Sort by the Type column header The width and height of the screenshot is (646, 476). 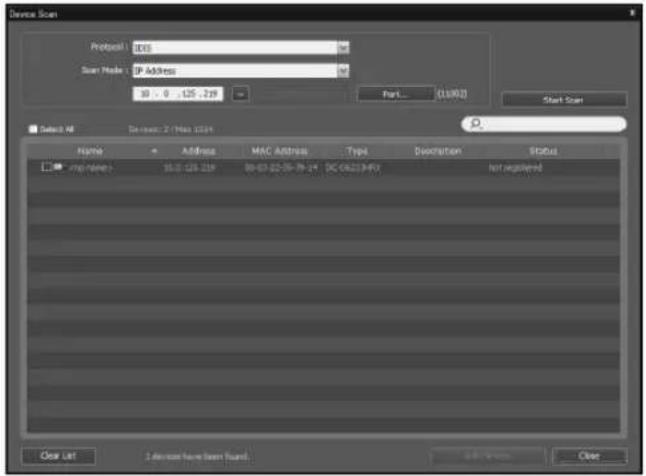(x=357, y=151)
